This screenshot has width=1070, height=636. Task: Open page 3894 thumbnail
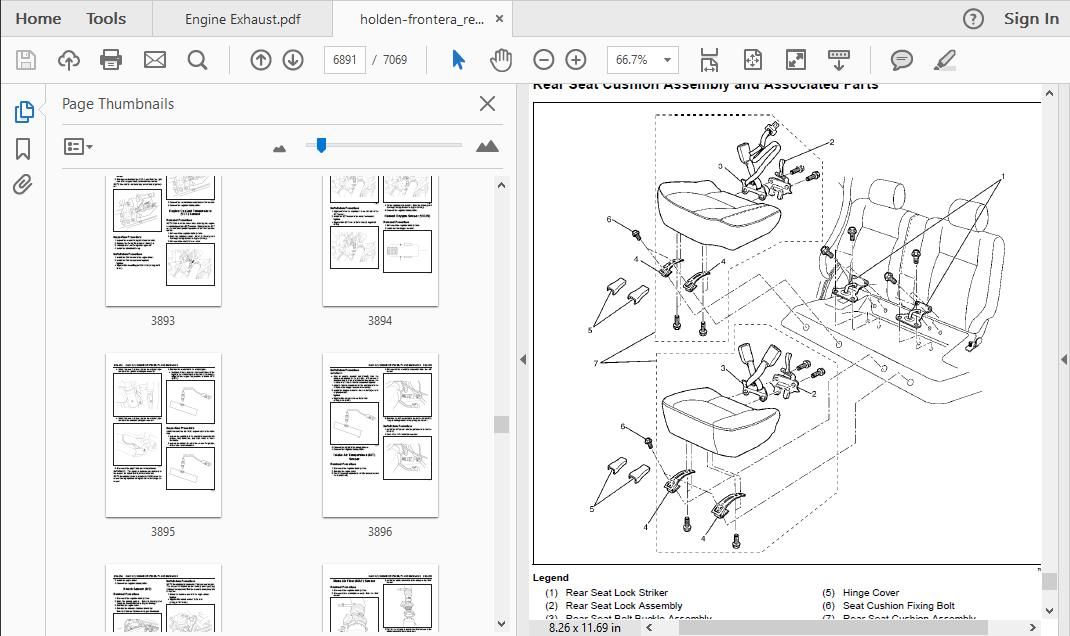click(380, 241)
